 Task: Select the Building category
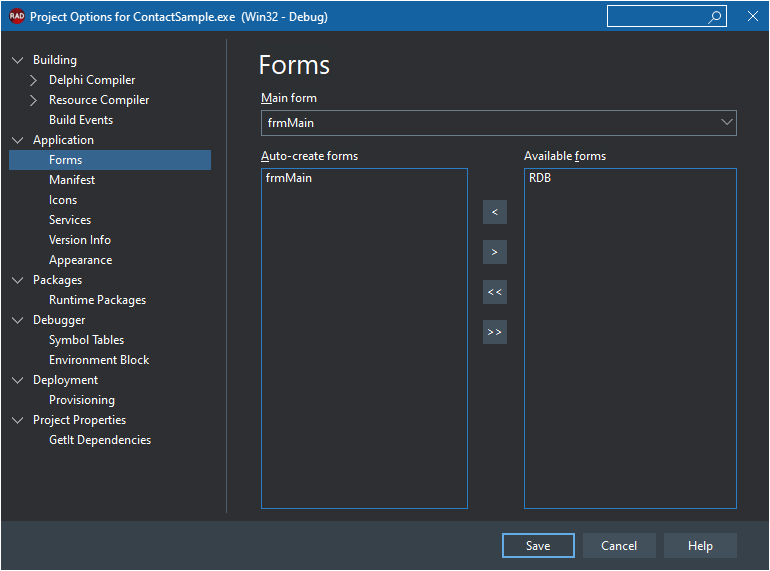tap(55, 60)
